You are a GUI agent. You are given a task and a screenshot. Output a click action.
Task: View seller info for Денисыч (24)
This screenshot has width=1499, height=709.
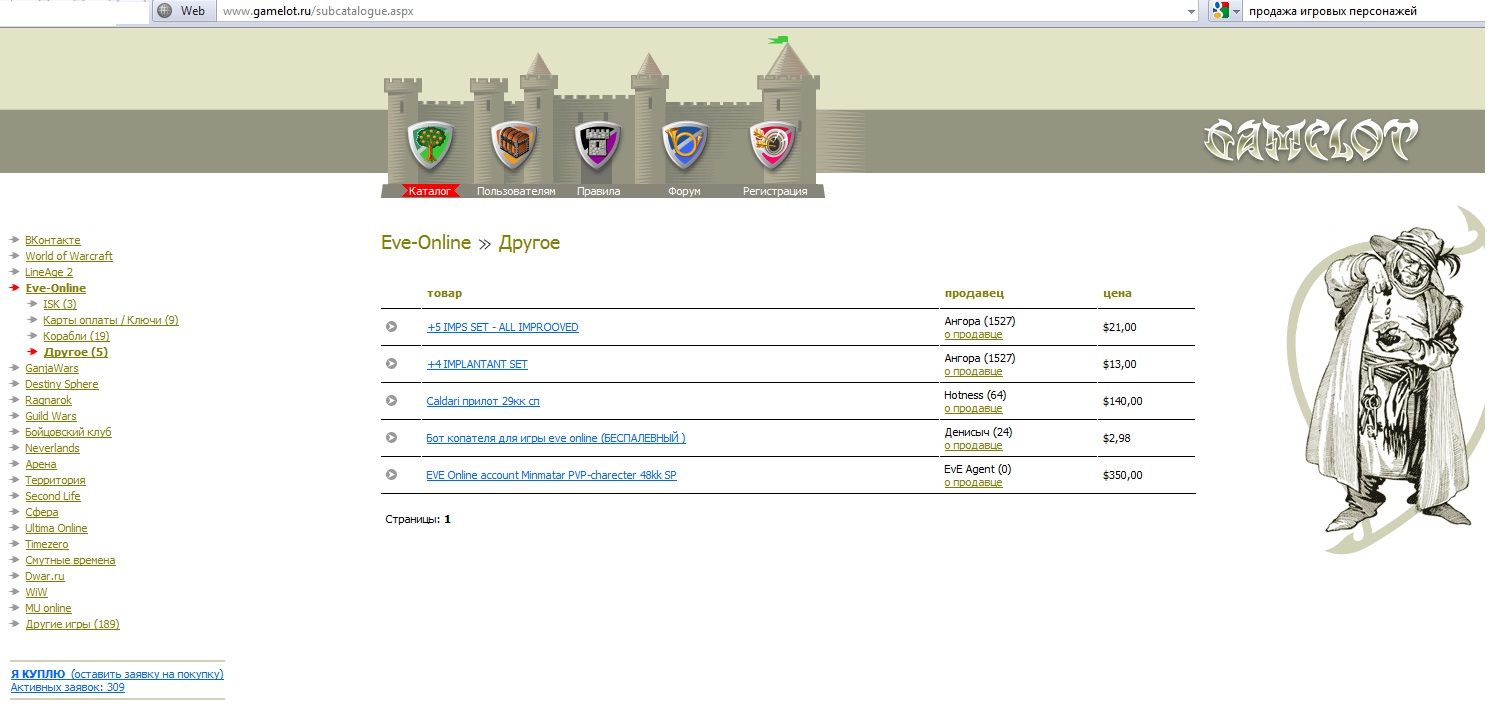(973, 445)
